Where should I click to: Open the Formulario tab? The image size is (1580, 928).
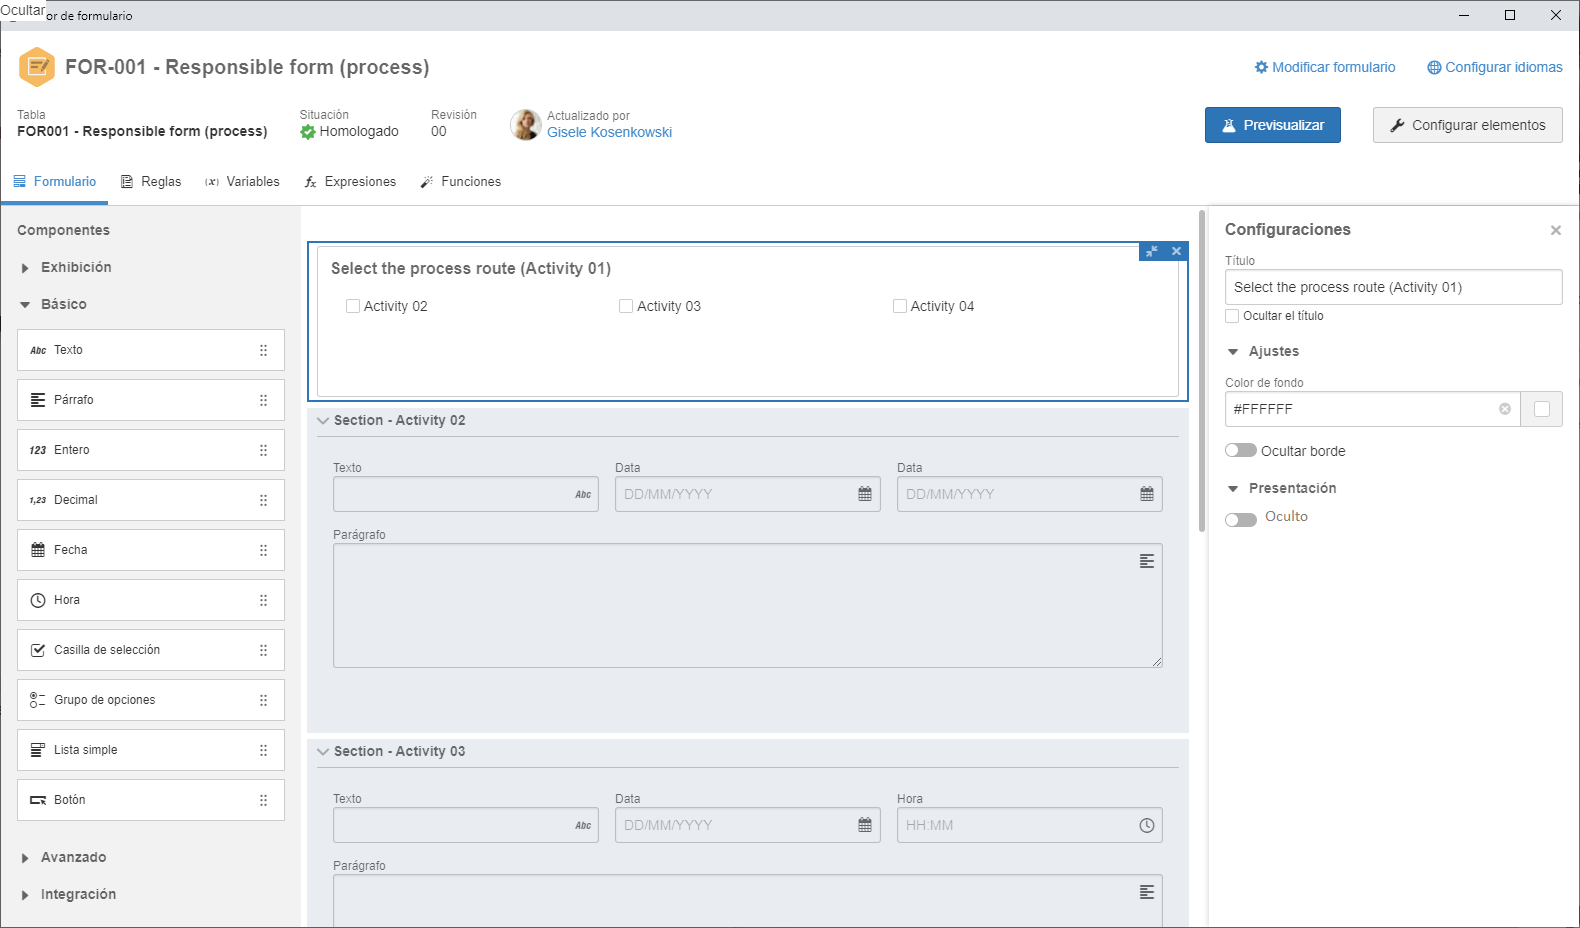point(55,182)
